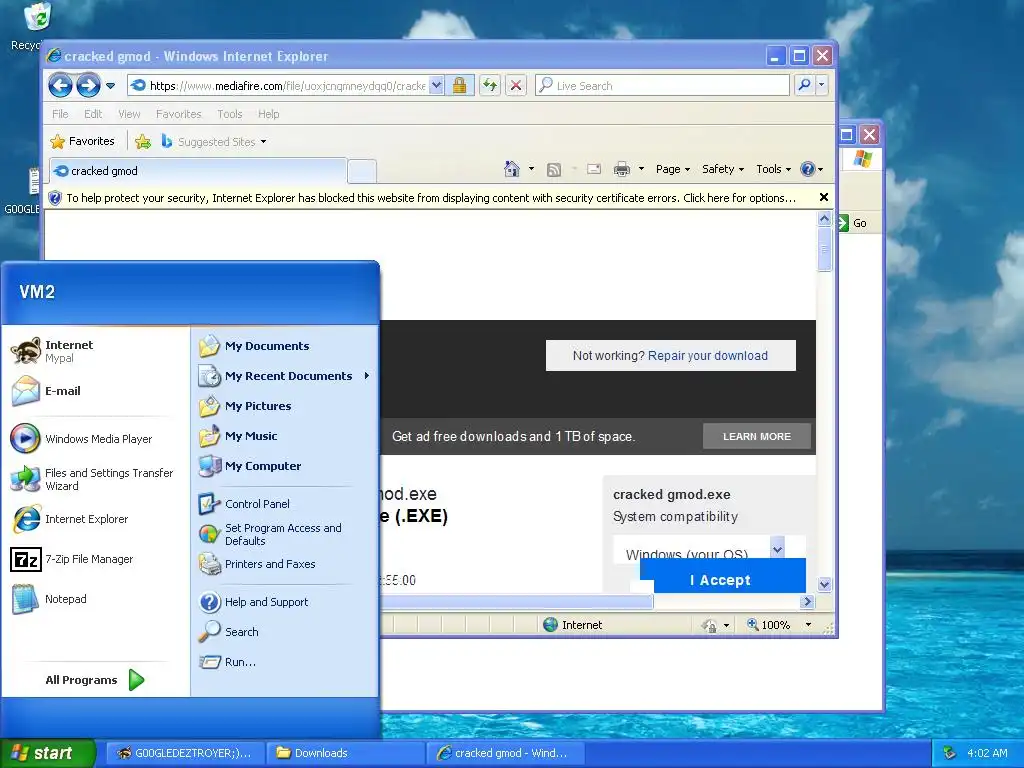Open E-mail from Start menu
This screenshot has height=768, width=1024.
pos(96,391)
